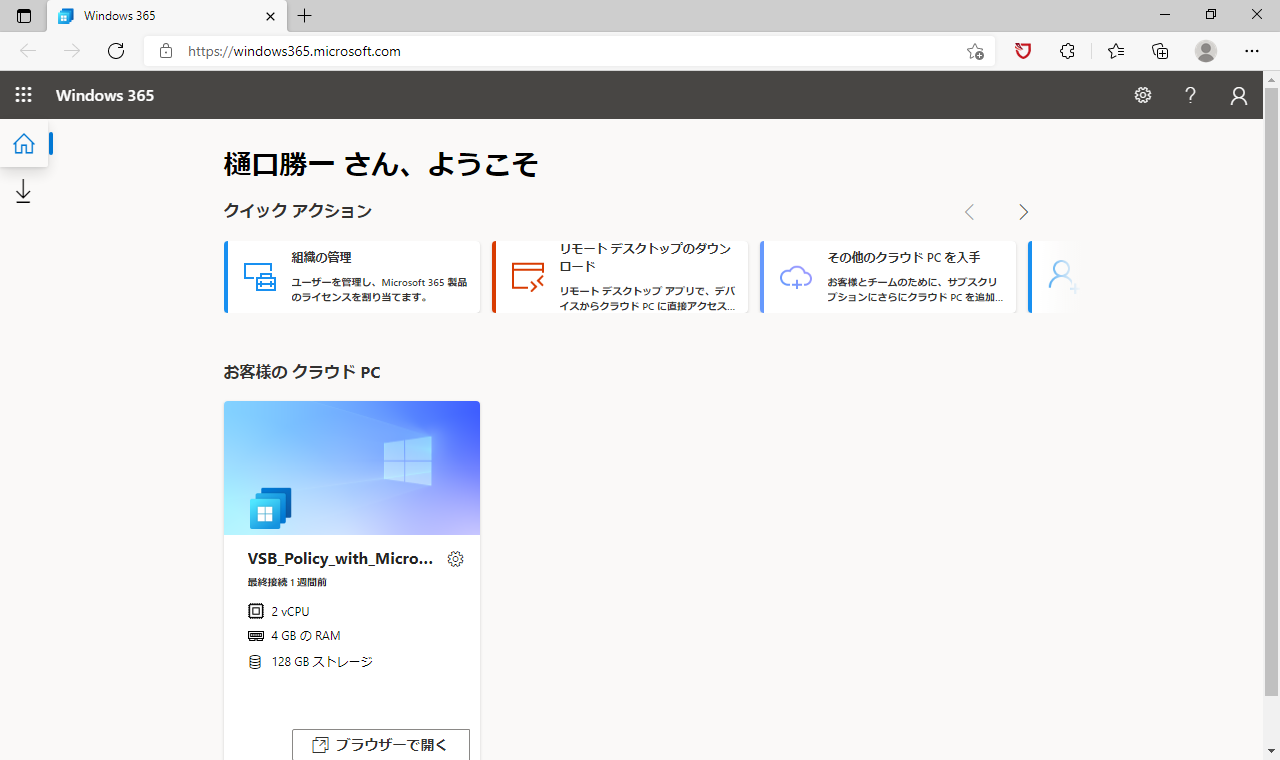The width and height of the screenshot is (1280, 760).
Task: Open the browser profile avatar
Action: point(1206,51)
